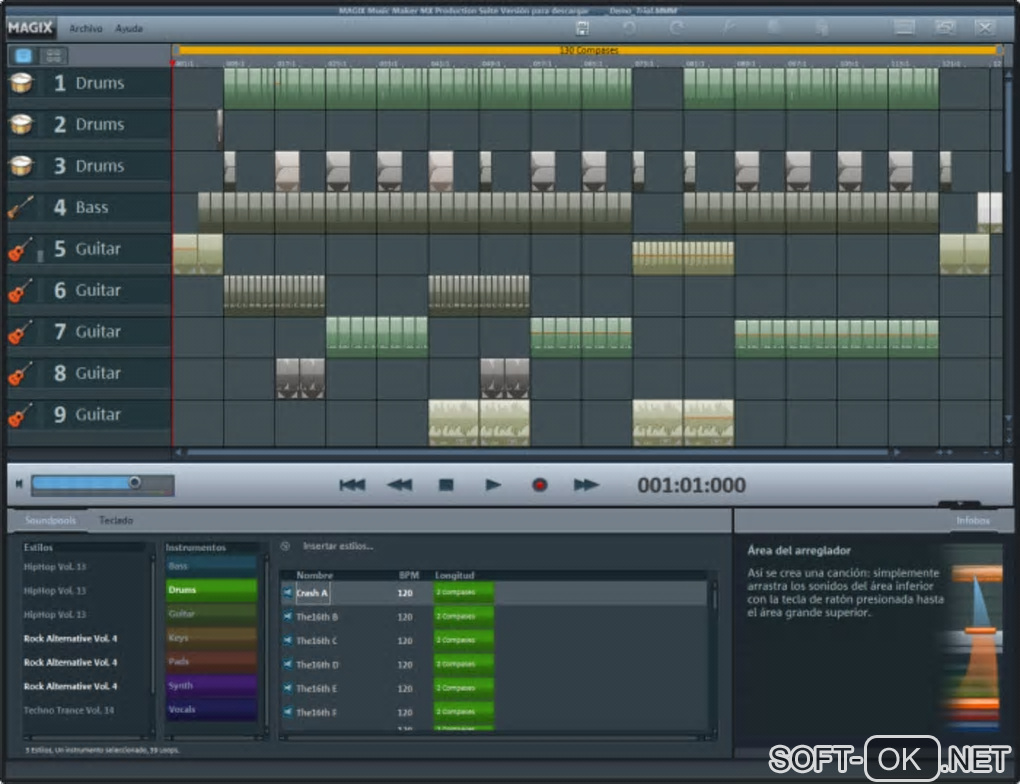This screenshot has width=1020, height=784.
Task: Open the Infobox tab
Action: click(x=973, y=520)
